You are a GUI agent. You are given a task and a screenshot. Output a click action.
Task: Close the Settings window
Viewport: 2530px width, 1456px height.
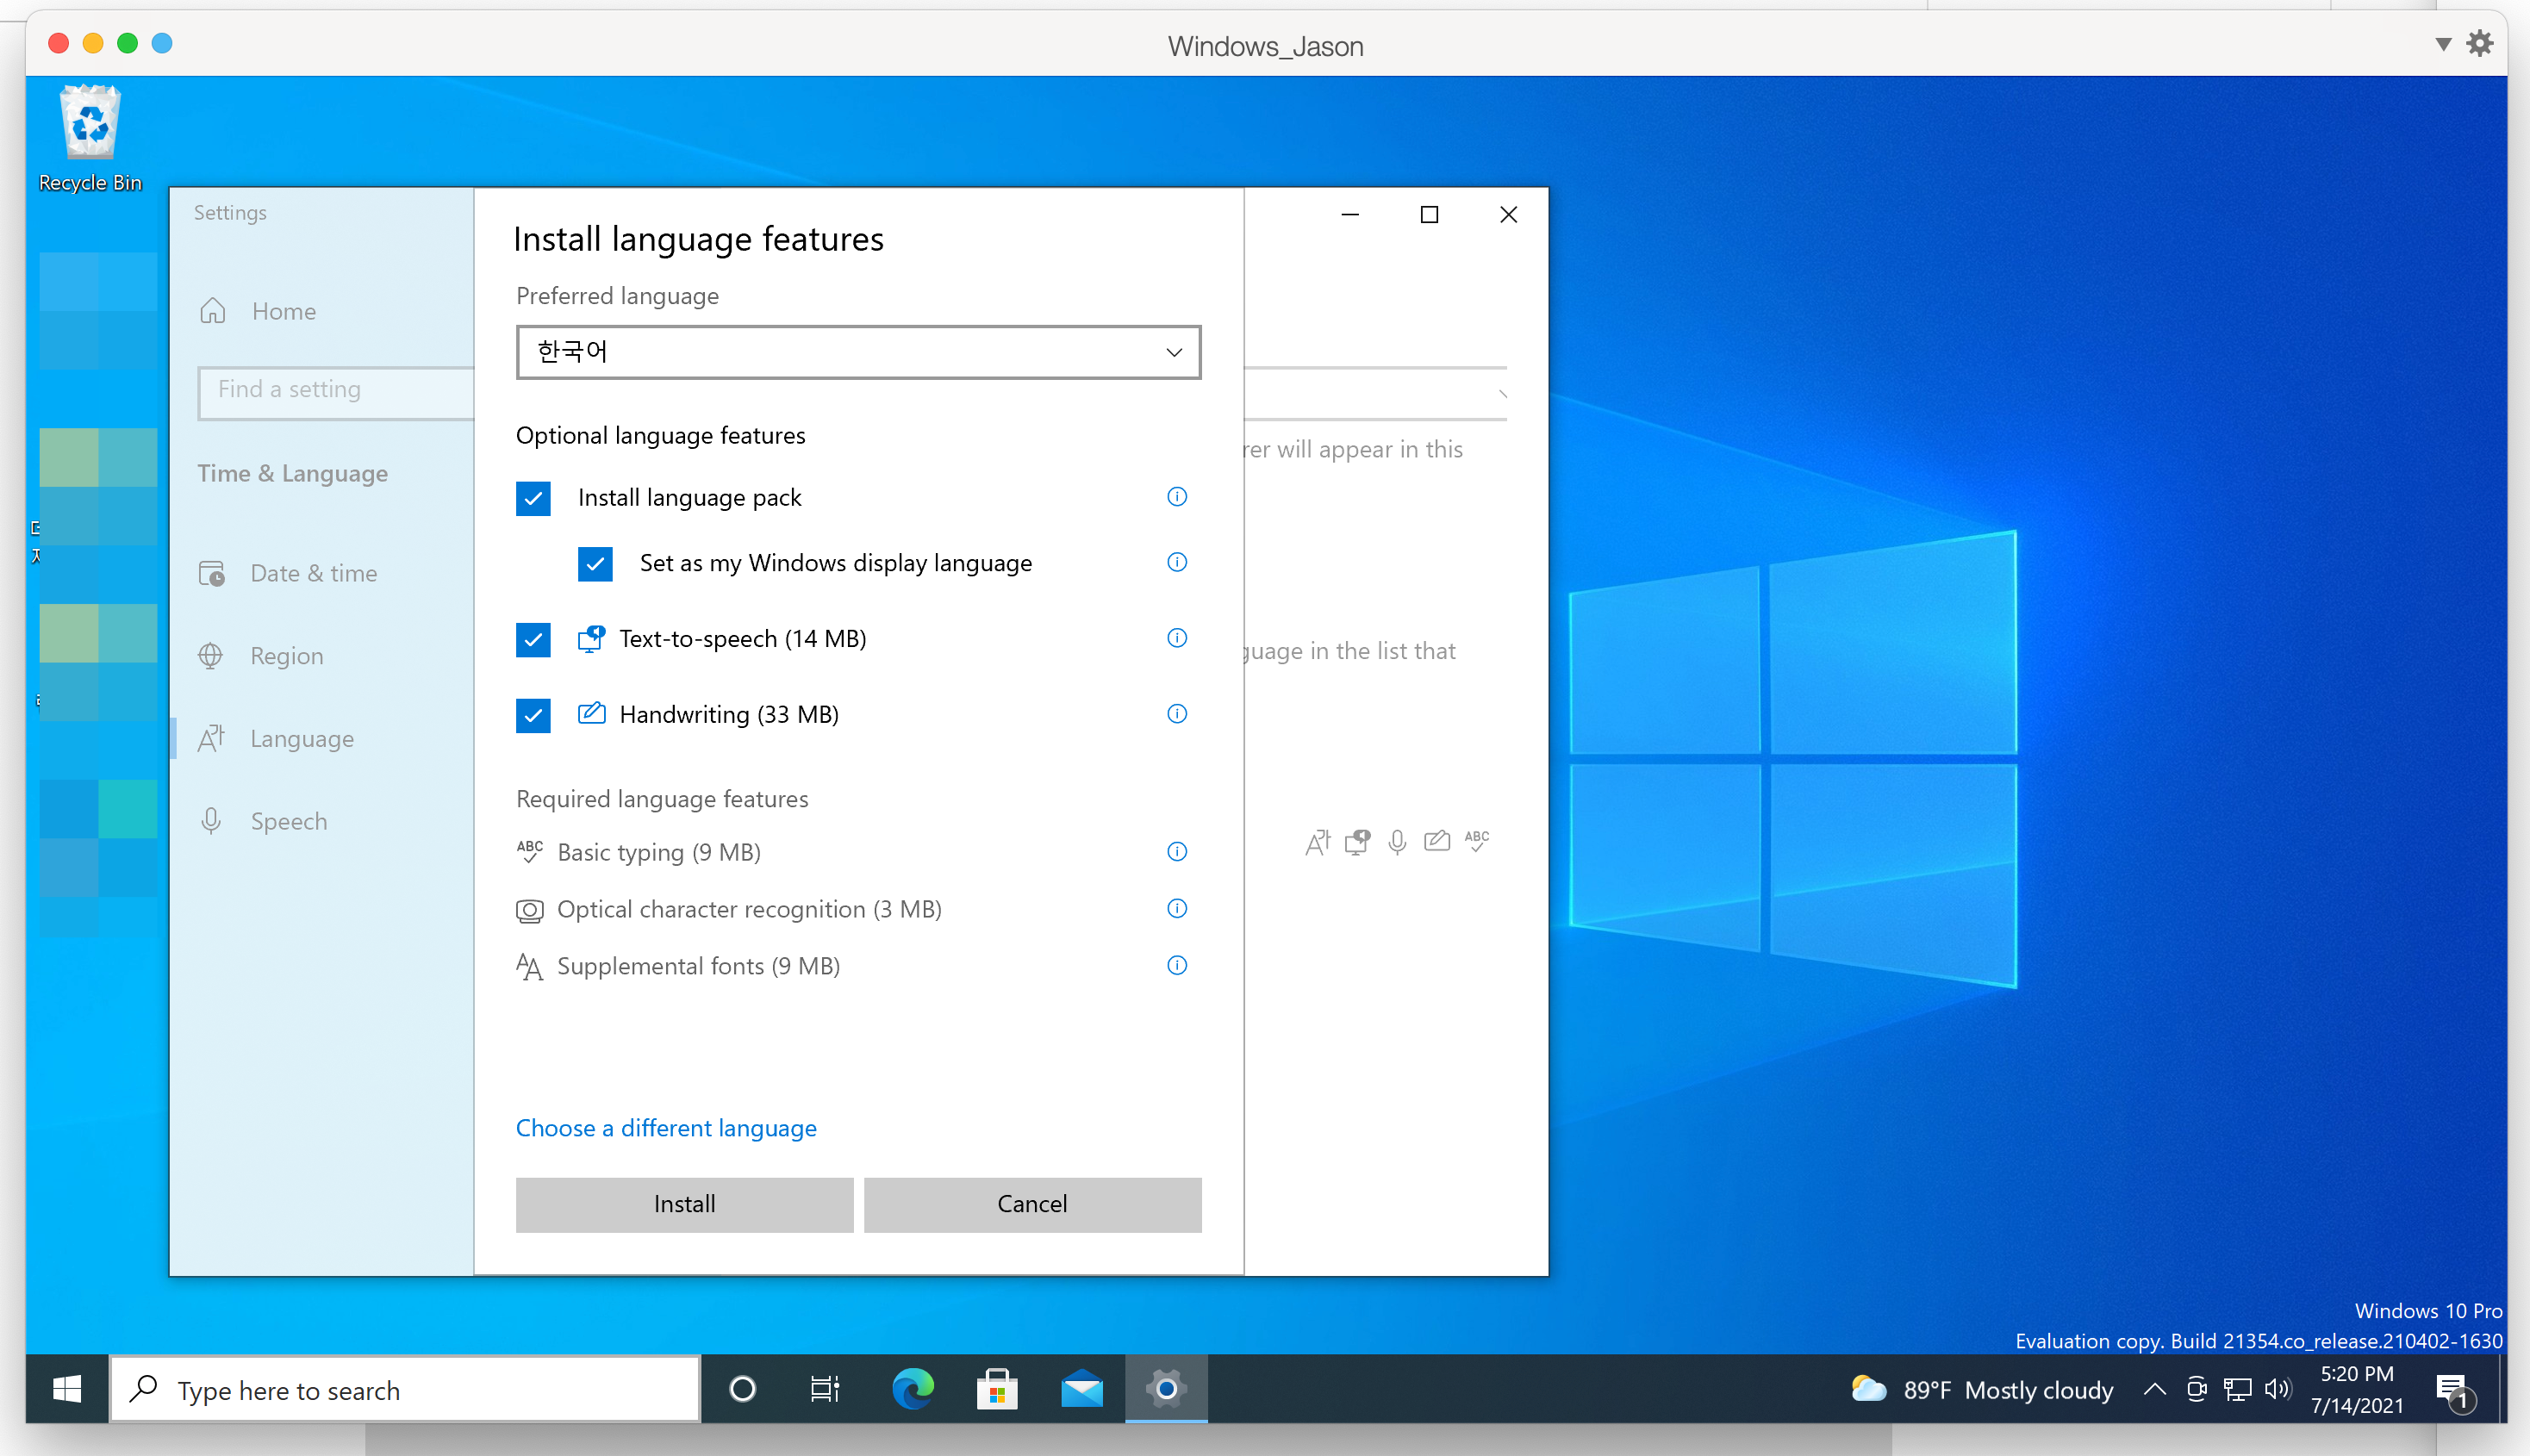[x=1508, y=214]
